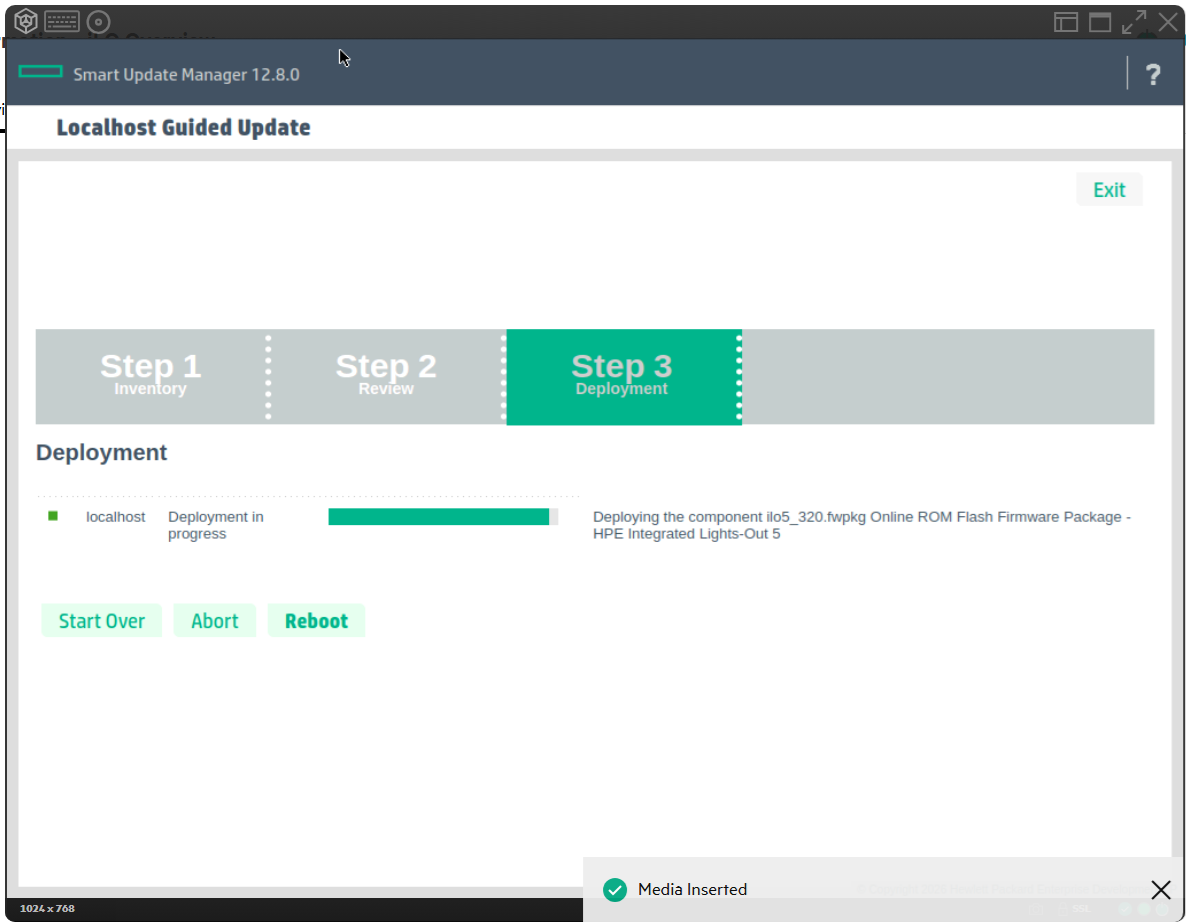Select the Step 3 Deployment tab
Image resolution: width=1186 pixels, height=922 pixels.
pos(623,377)
